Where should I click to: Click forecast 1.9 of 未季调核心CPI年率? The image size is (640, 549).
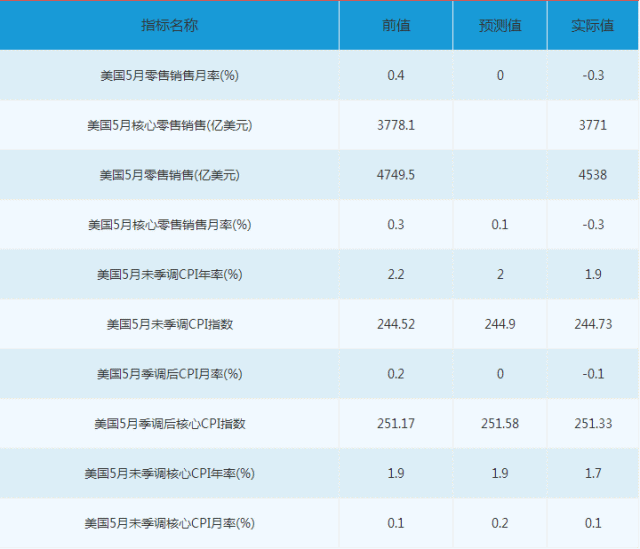(500, 474)
